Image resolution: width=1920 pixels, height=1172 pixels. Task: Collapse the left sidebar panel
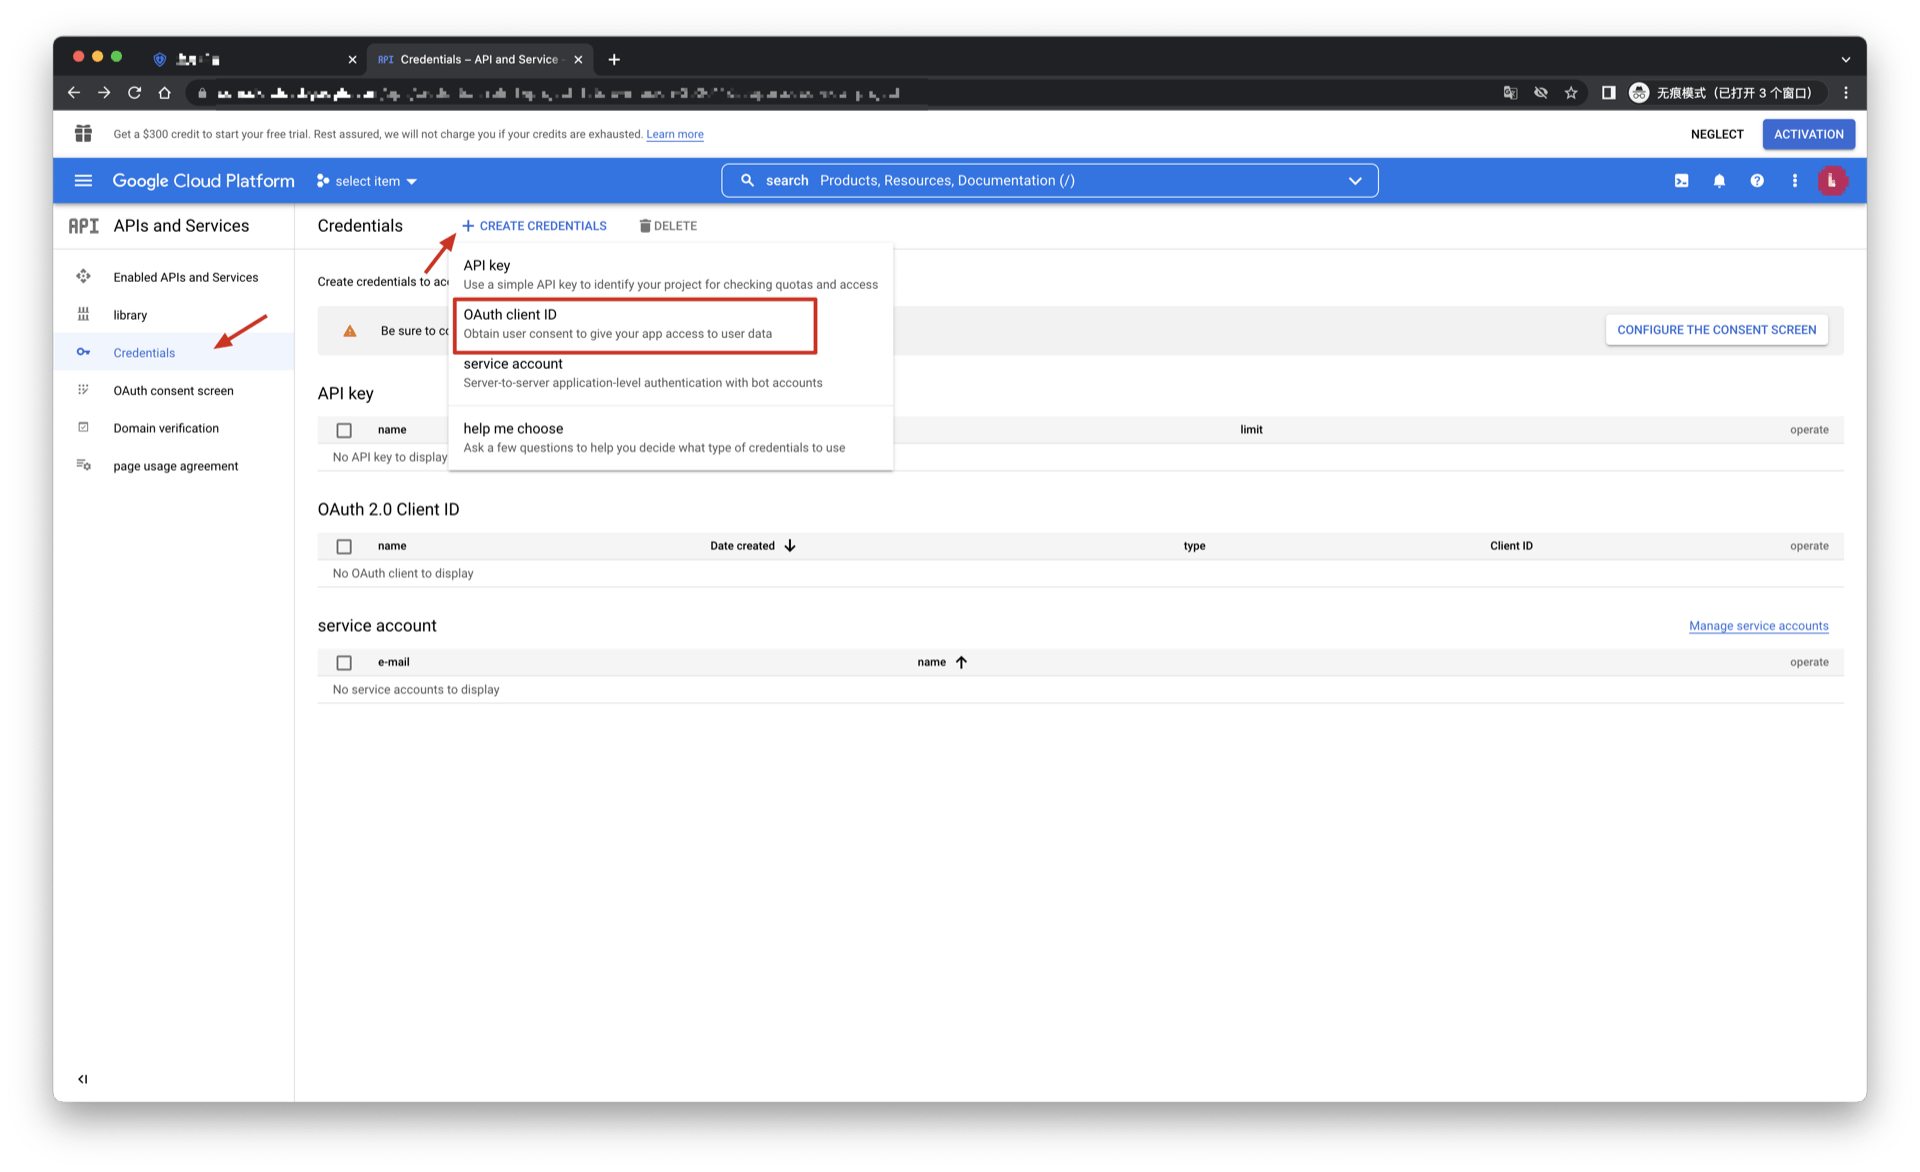pos(83,1079)
